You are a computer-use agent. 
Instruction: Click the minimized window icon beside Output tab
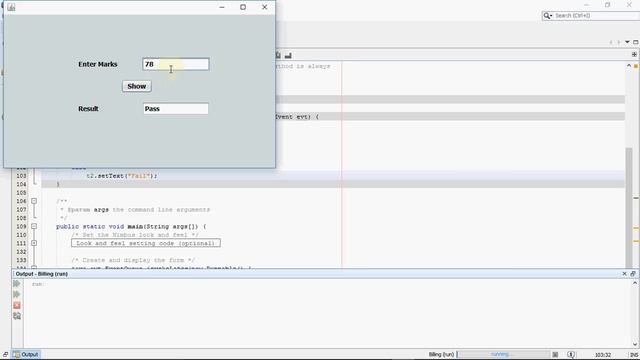click(x=5, y=354)
